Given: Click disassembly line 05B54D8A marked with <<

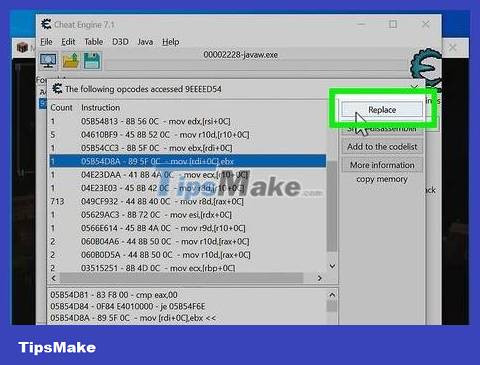Looking at the screenshot, I should pos(133,318).
